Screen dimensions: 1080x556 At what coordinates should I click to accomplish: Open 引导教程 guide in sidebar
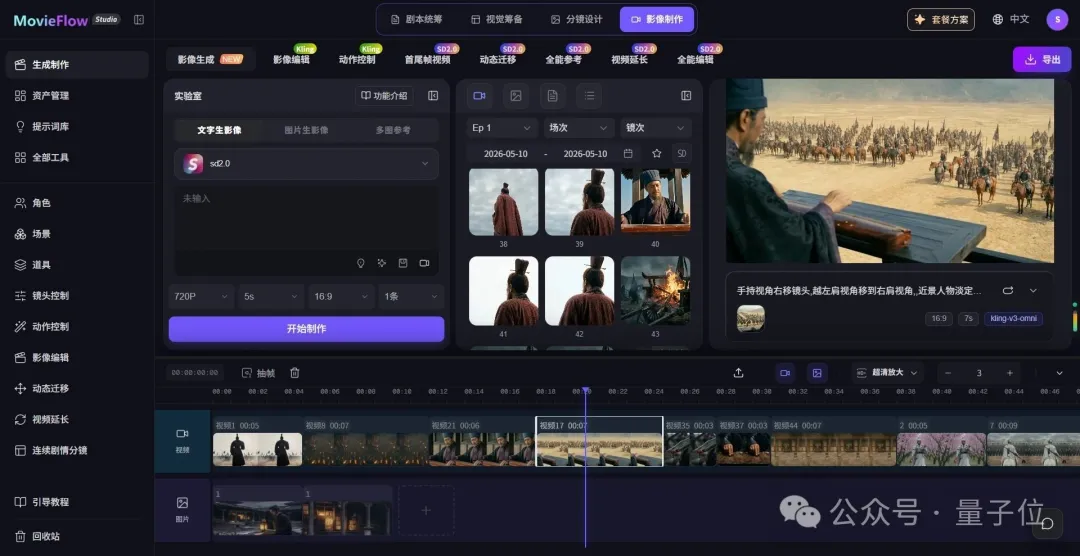pos(76,502)
